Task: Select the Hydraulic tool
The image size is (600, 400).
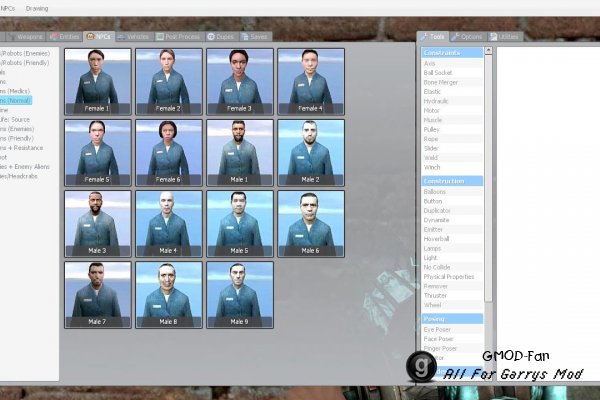Action: click(452, 101)
